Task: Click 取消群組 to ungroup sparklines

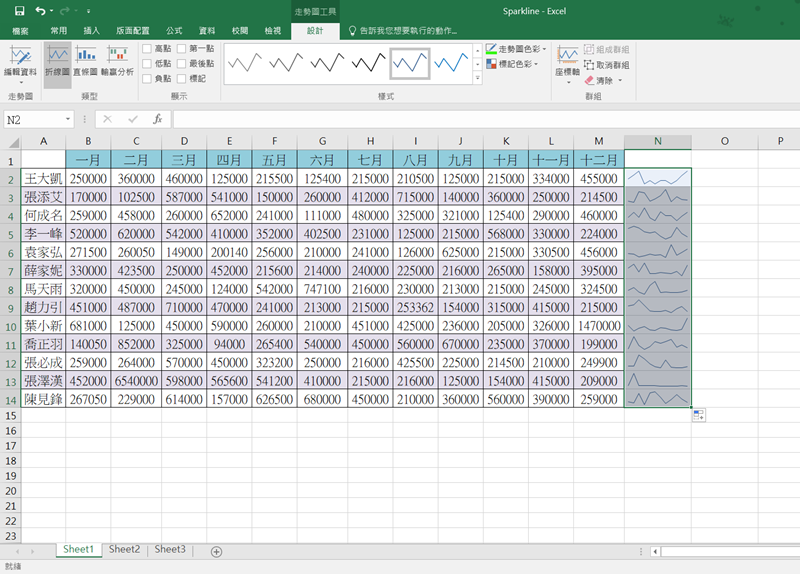Action: [x=606, y=65]
